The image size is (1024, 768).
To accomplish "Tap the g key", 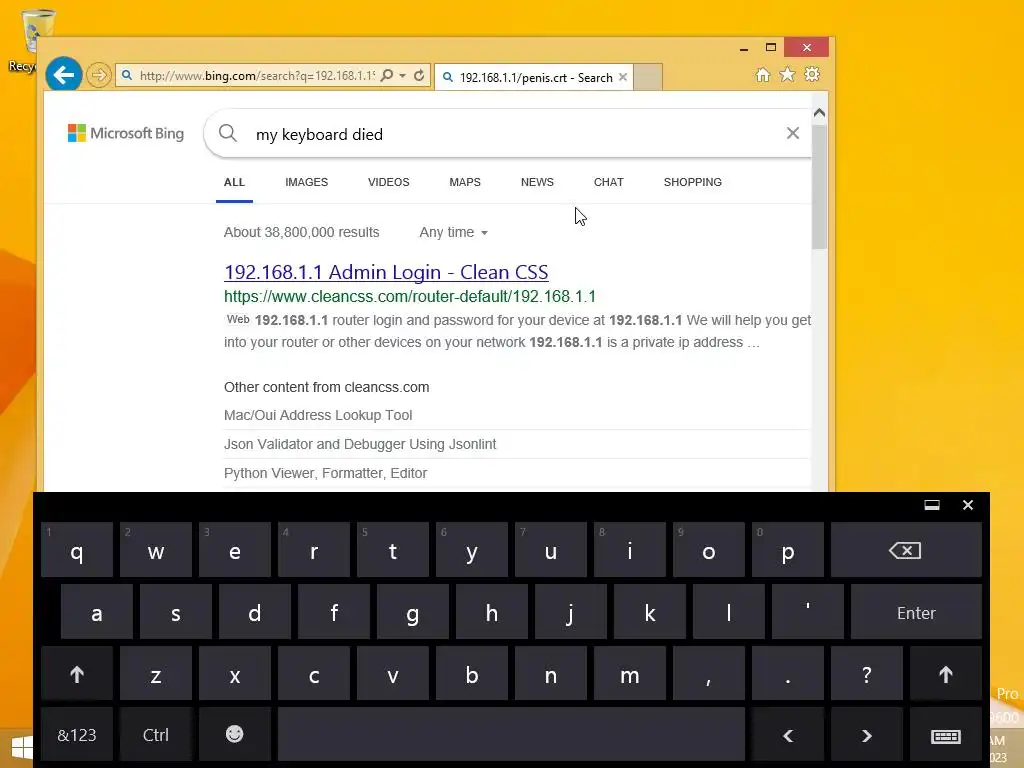I will [x=413, y=612].
